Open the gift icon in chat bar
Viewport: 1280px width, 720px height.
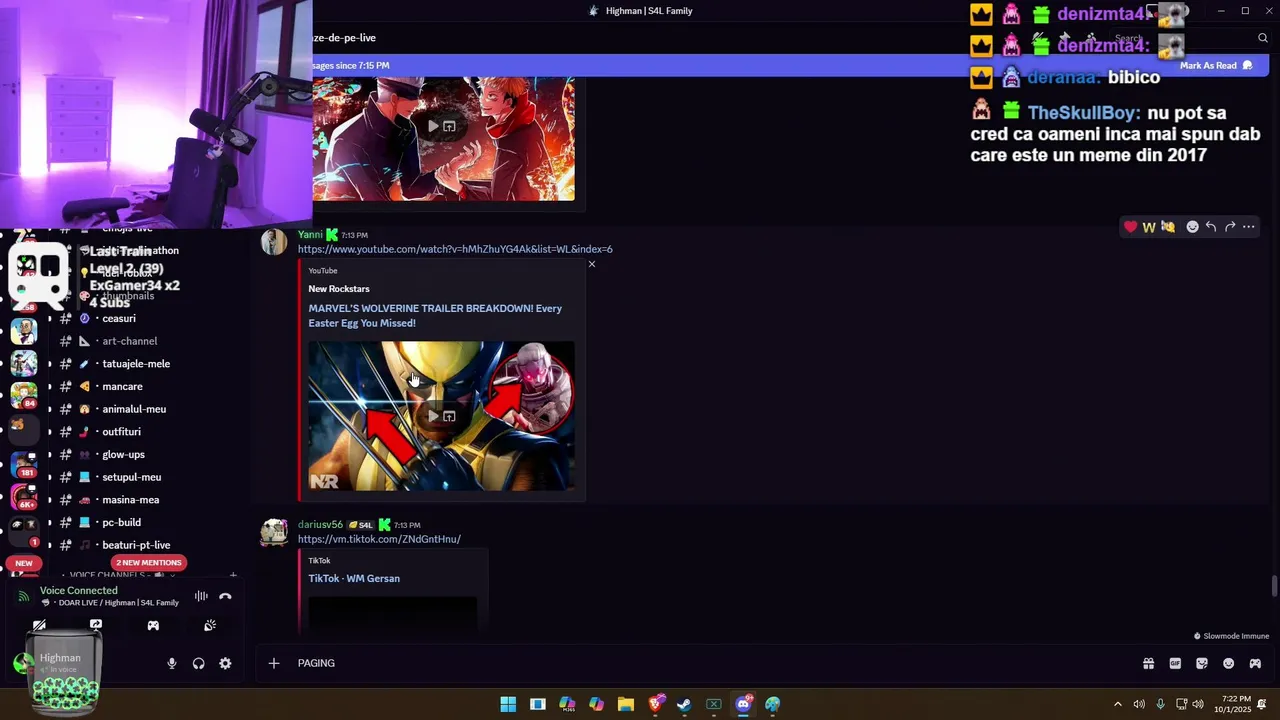pyautogui.click(x=1148, y=663)
